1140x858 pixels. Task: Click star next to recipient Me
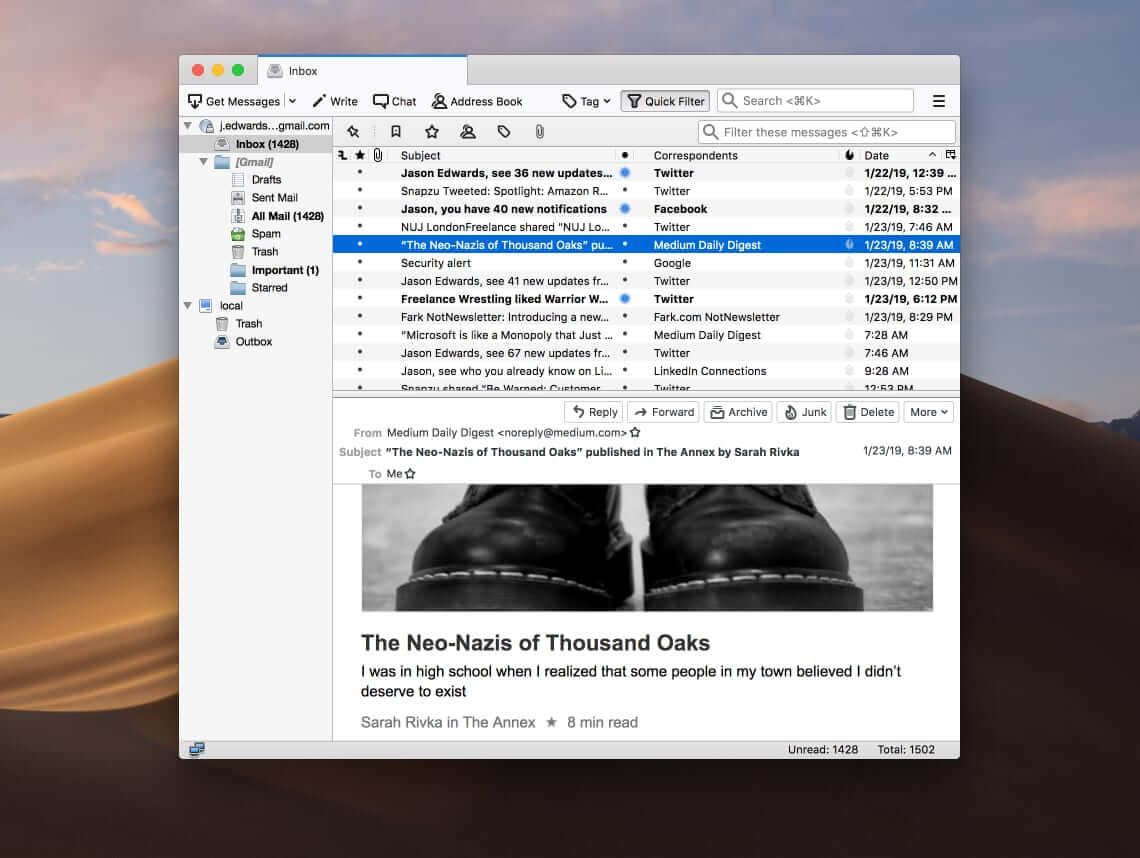pos(410,473)
